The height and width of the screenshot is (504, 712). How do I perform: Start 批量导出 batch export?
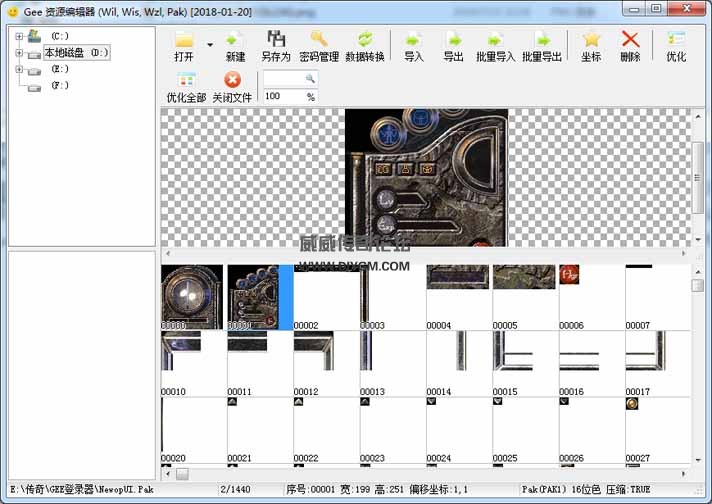tap(542, 46)
